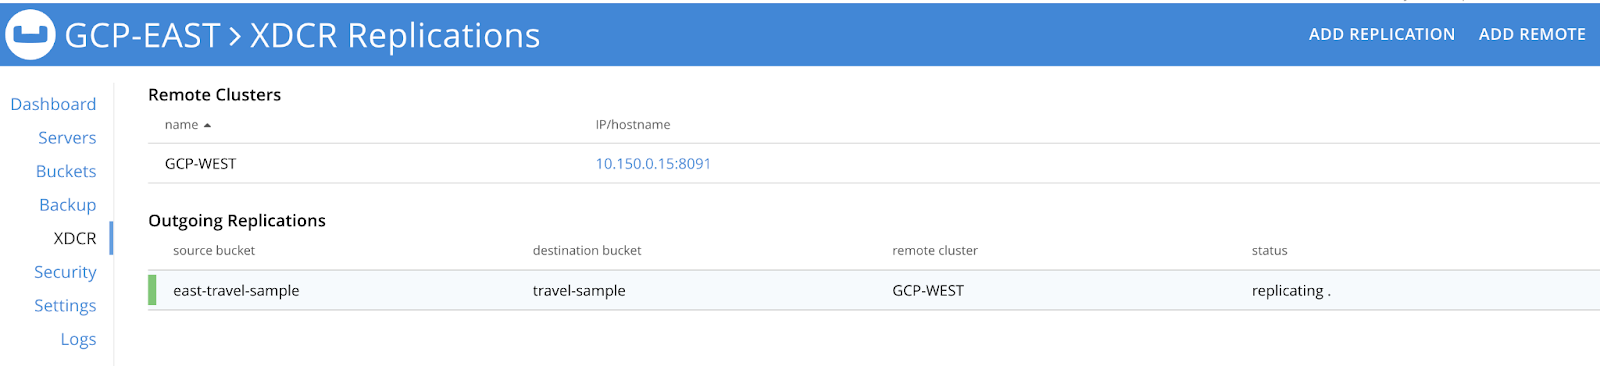Click ADD REPLICATION
The width and height of the screenshot is (1600, 366).
(x=1382, y=34)
